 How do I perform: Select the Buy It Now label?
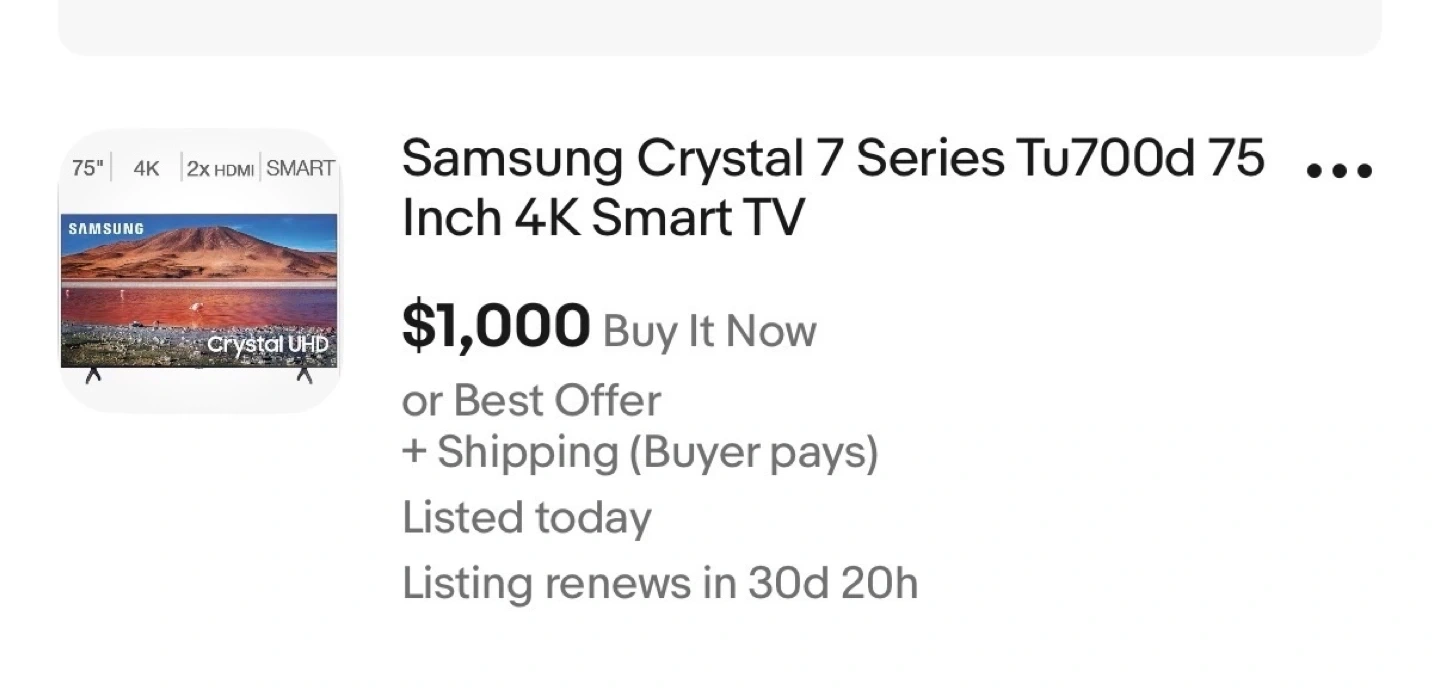(709, 331)
